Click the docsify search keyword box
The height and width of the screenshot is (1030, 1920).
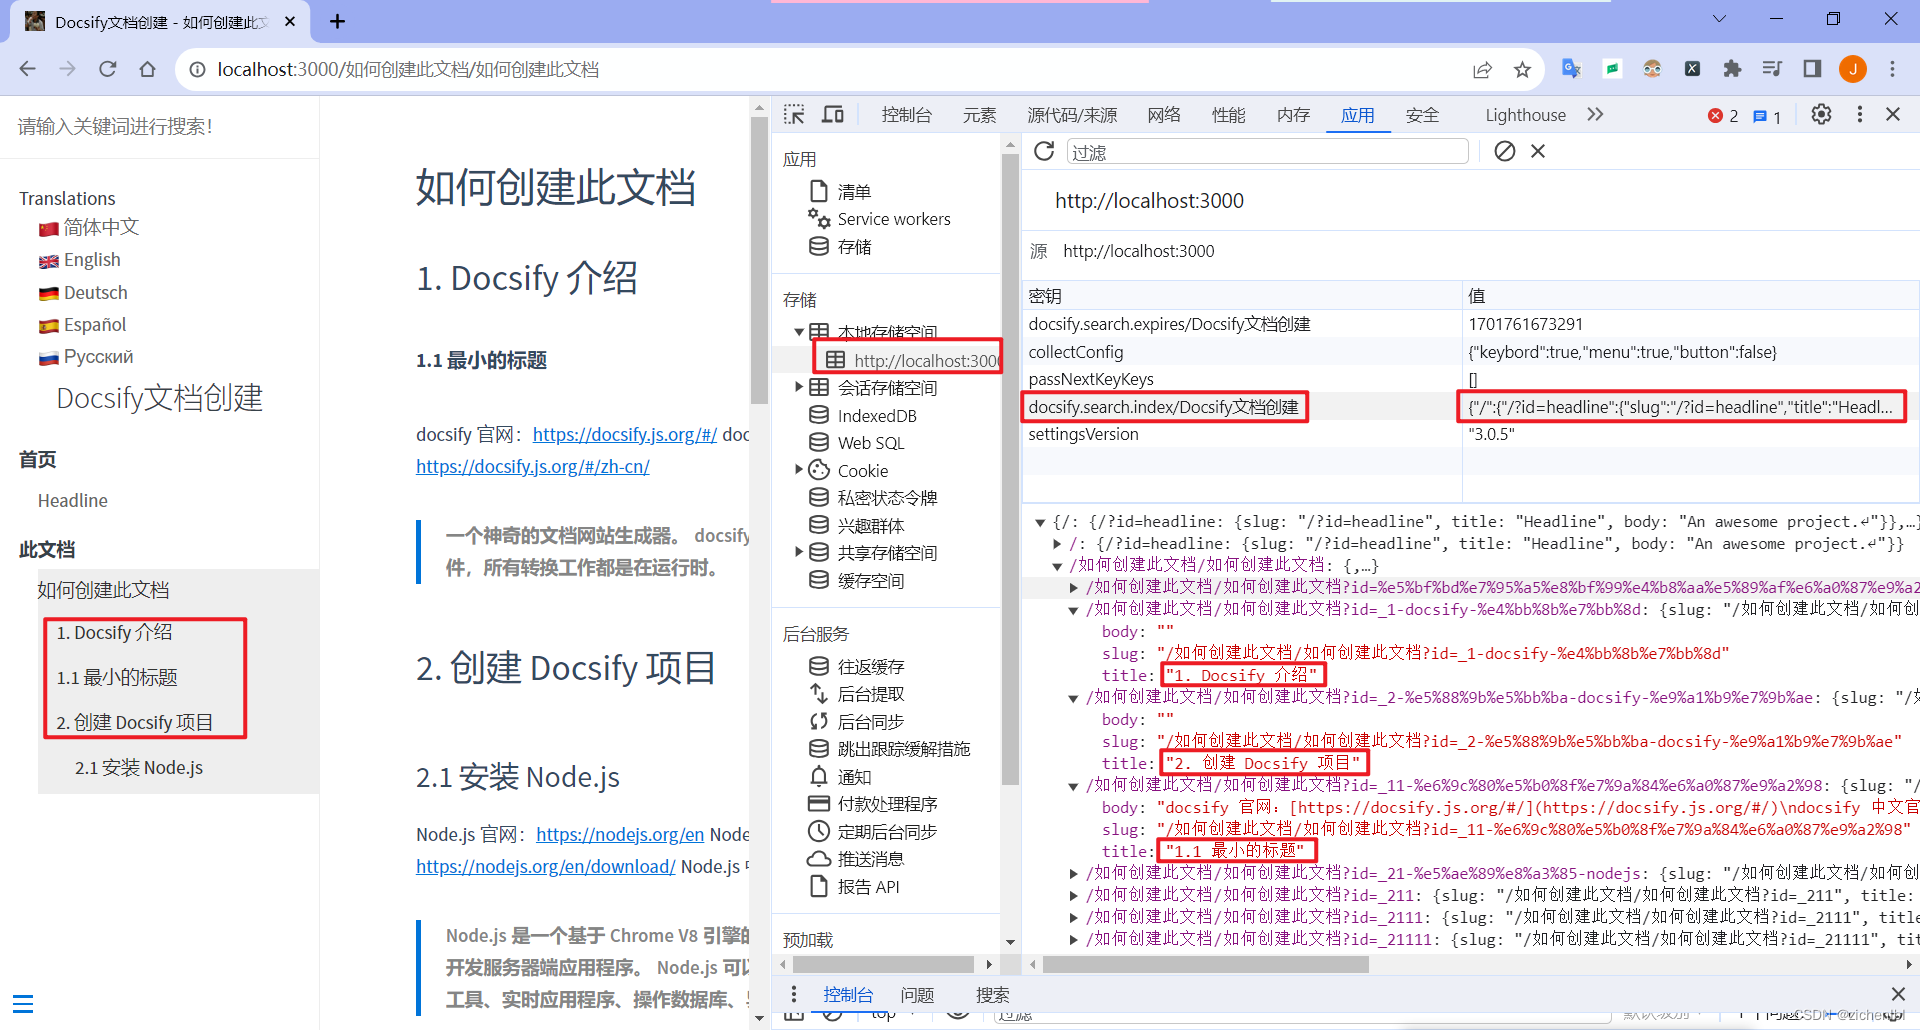click(x=160, y=126)
